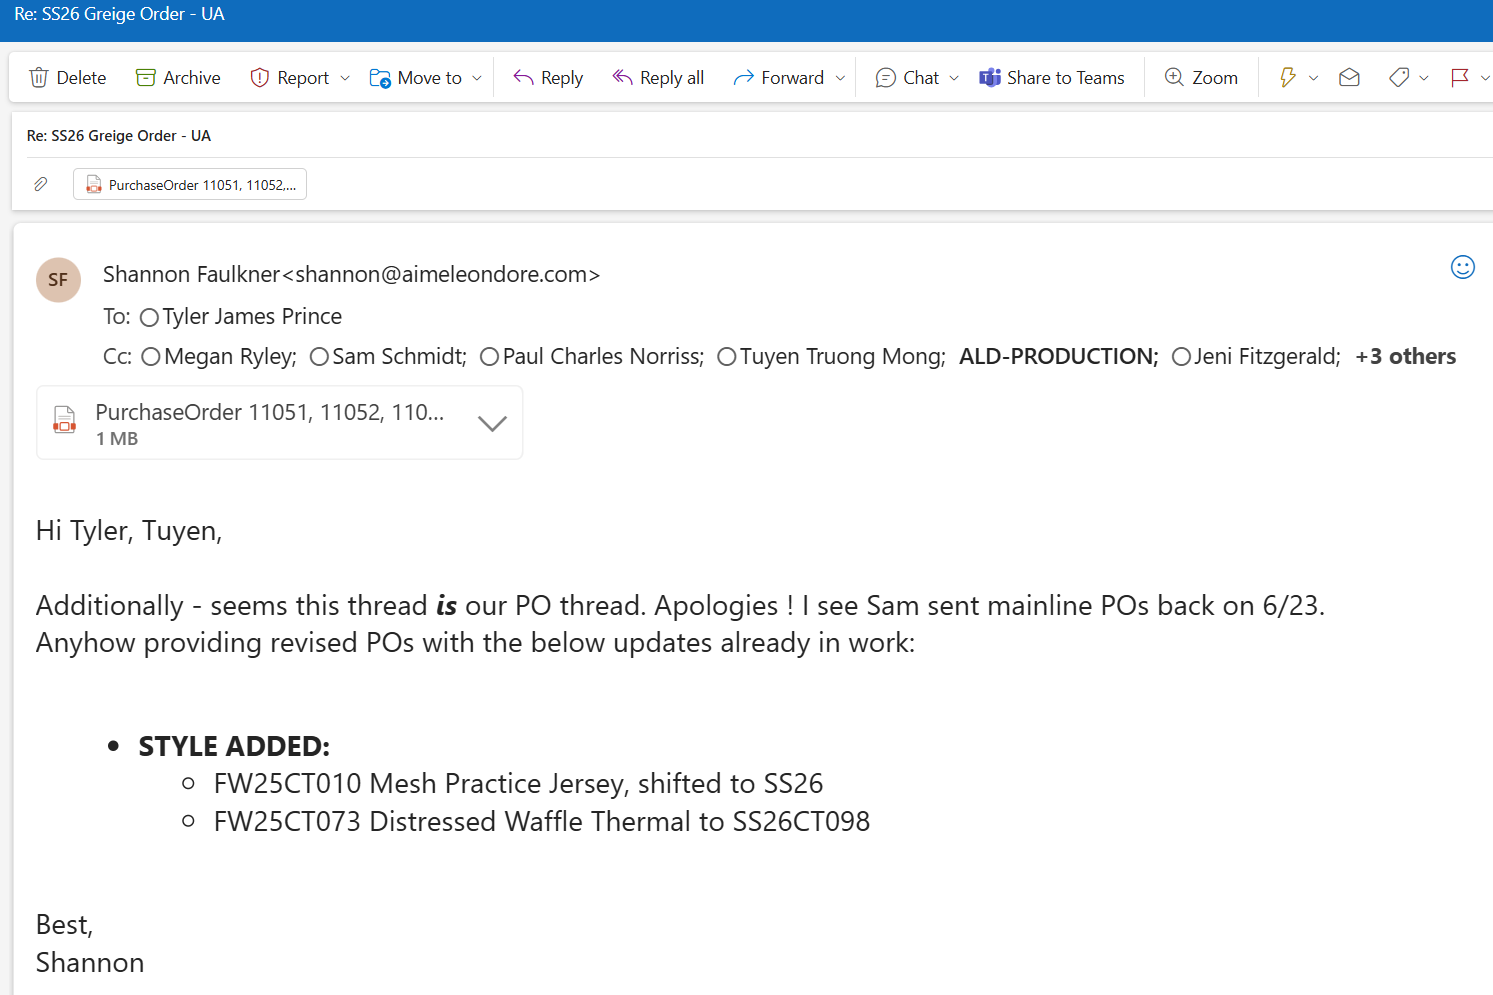The width and height of the screenshot is (1493, 995).
Task: Click the Delete trash icon
Action: [39, 78]
